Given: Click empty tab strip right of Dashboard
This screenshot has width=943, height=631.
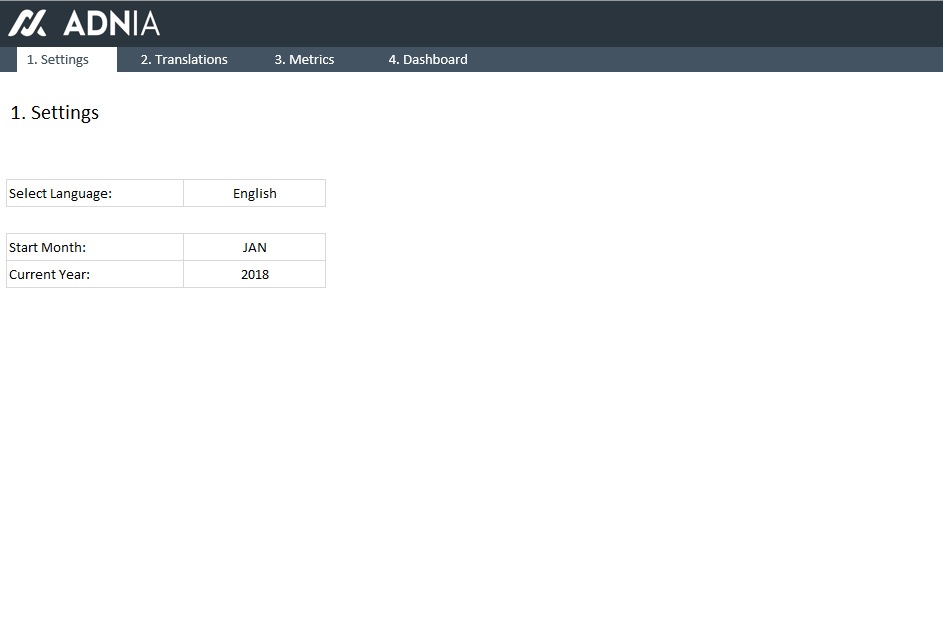Looking at the screenshot, I should [x=700, y=60].
